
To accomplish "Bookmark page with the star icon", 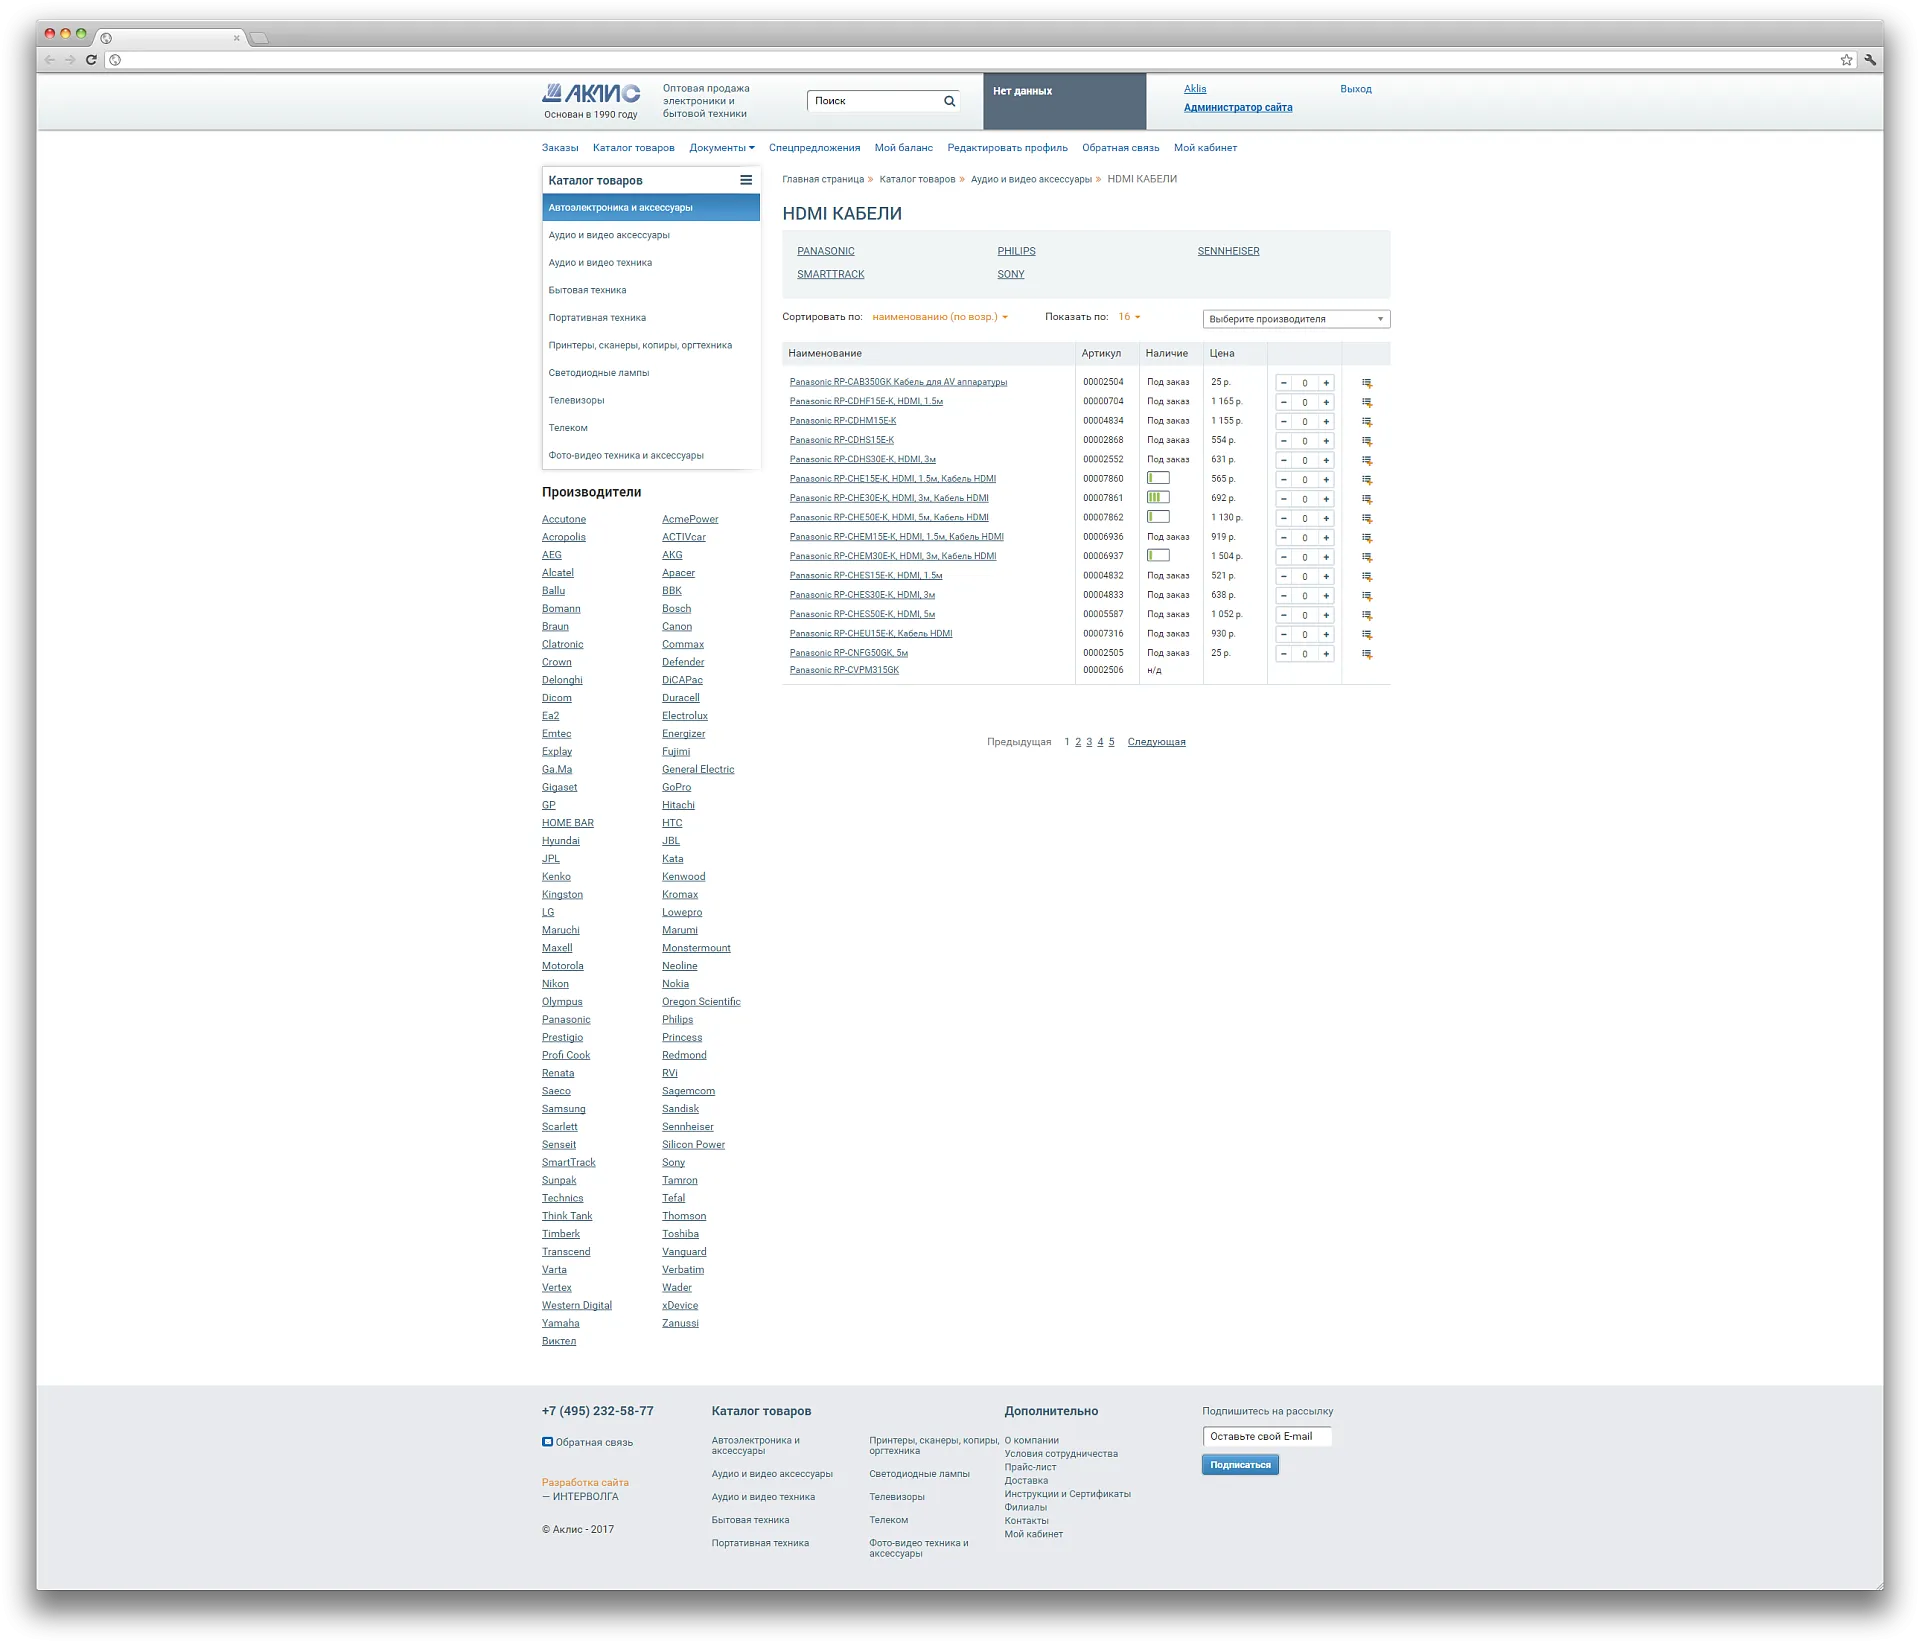I will click(x=1846, y=60).
